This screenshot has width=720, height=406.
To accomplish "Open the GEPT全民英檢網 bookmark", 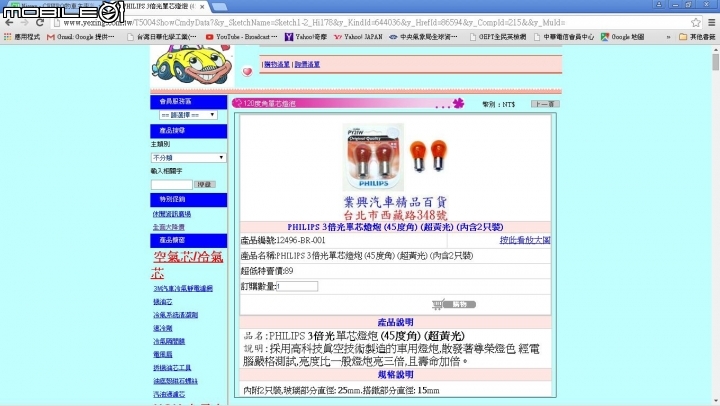I will click(498, 37).
